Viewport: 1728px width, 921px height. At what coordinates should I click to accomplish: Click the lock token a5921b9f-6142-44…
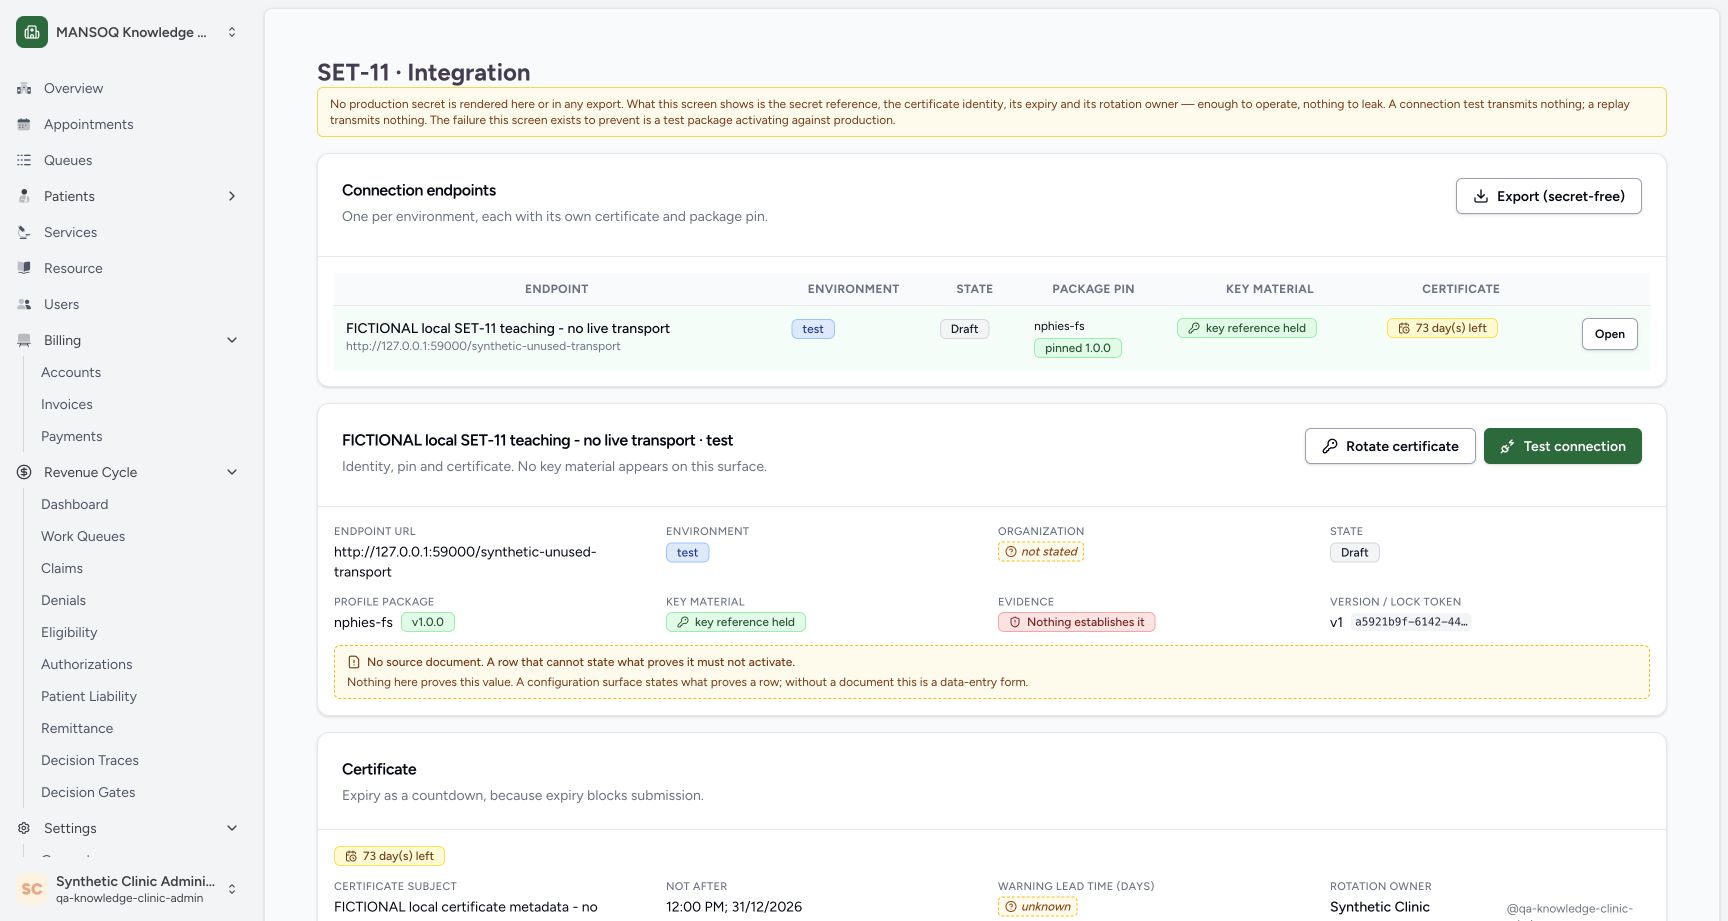[x=1411, y=622]
